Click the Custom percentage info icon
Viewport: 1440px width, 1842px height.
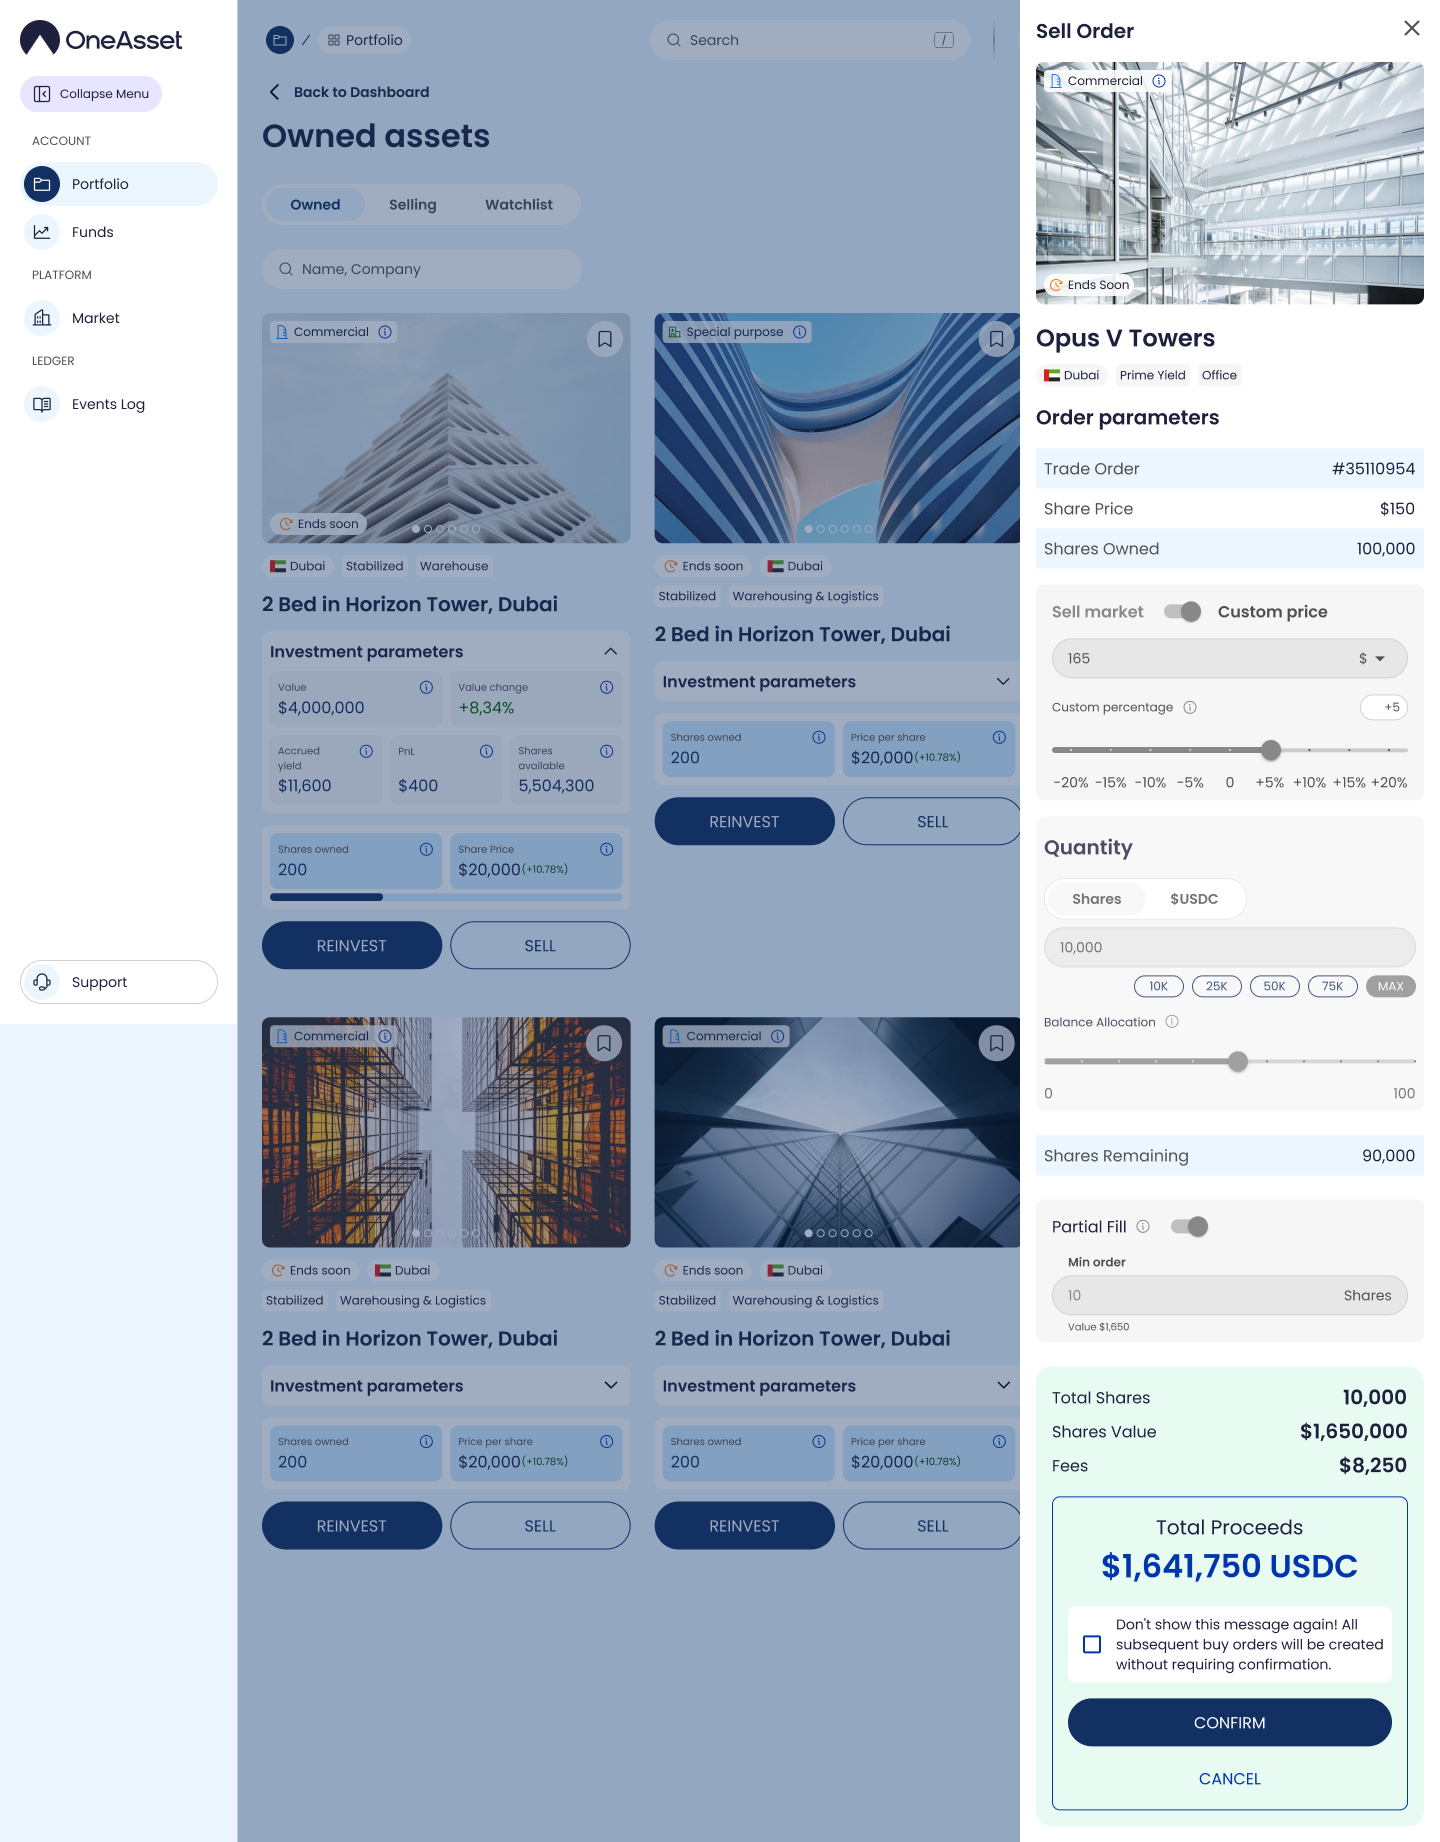click(1190, 707)
